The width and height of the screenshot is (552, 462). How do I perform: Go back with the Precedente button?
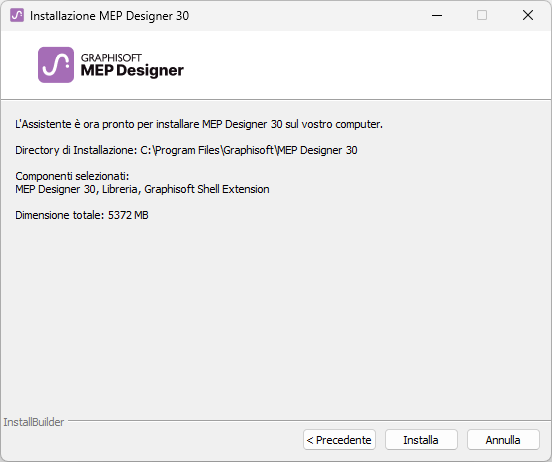[339, 439]
